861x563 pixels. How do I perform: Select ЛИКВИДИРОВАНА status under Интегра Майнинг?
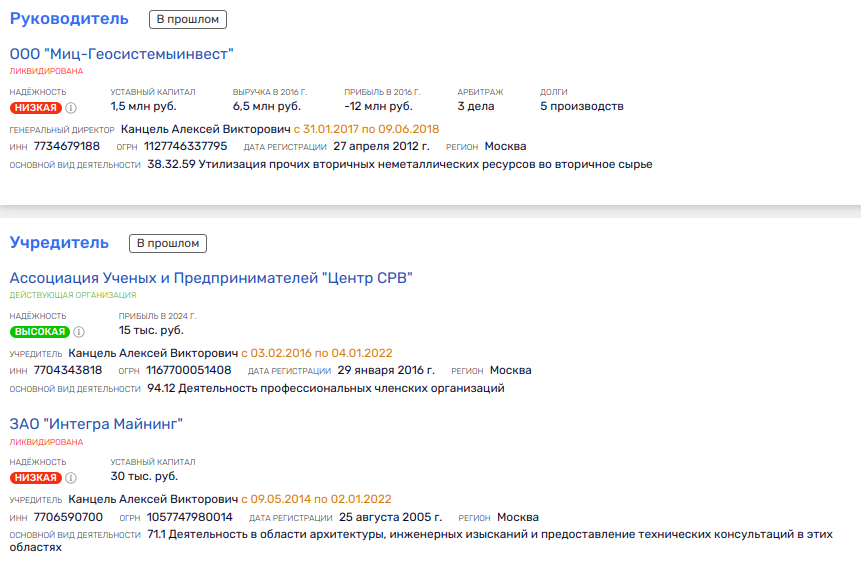point(47,442)
